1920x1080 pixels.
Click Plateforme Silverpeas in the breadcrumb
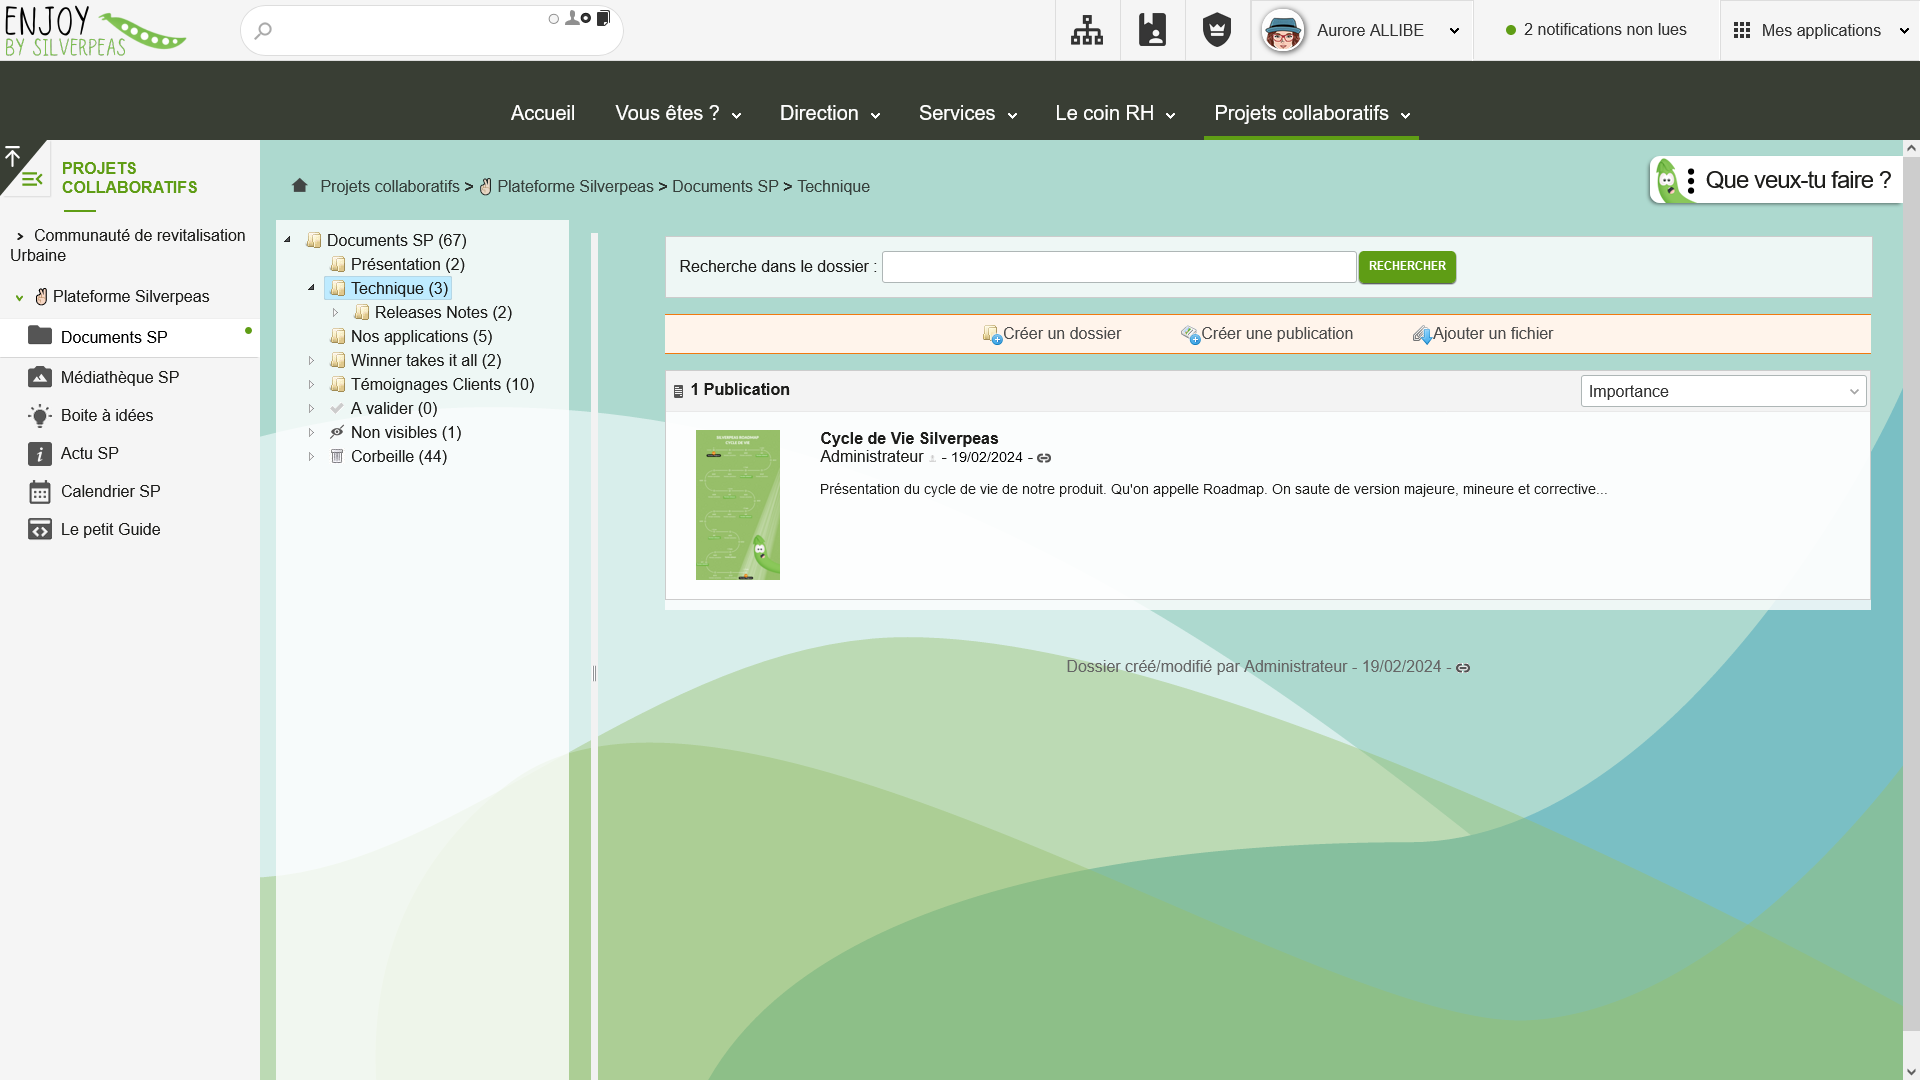tap(575, 186)
